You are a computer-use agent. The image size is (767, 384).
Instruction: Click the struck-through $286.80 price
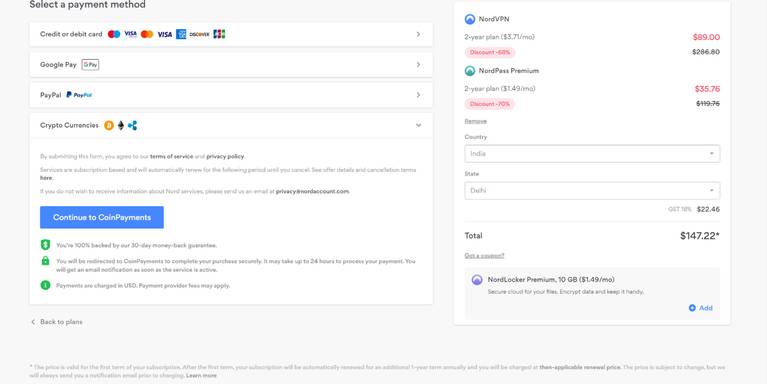[706, 52]
